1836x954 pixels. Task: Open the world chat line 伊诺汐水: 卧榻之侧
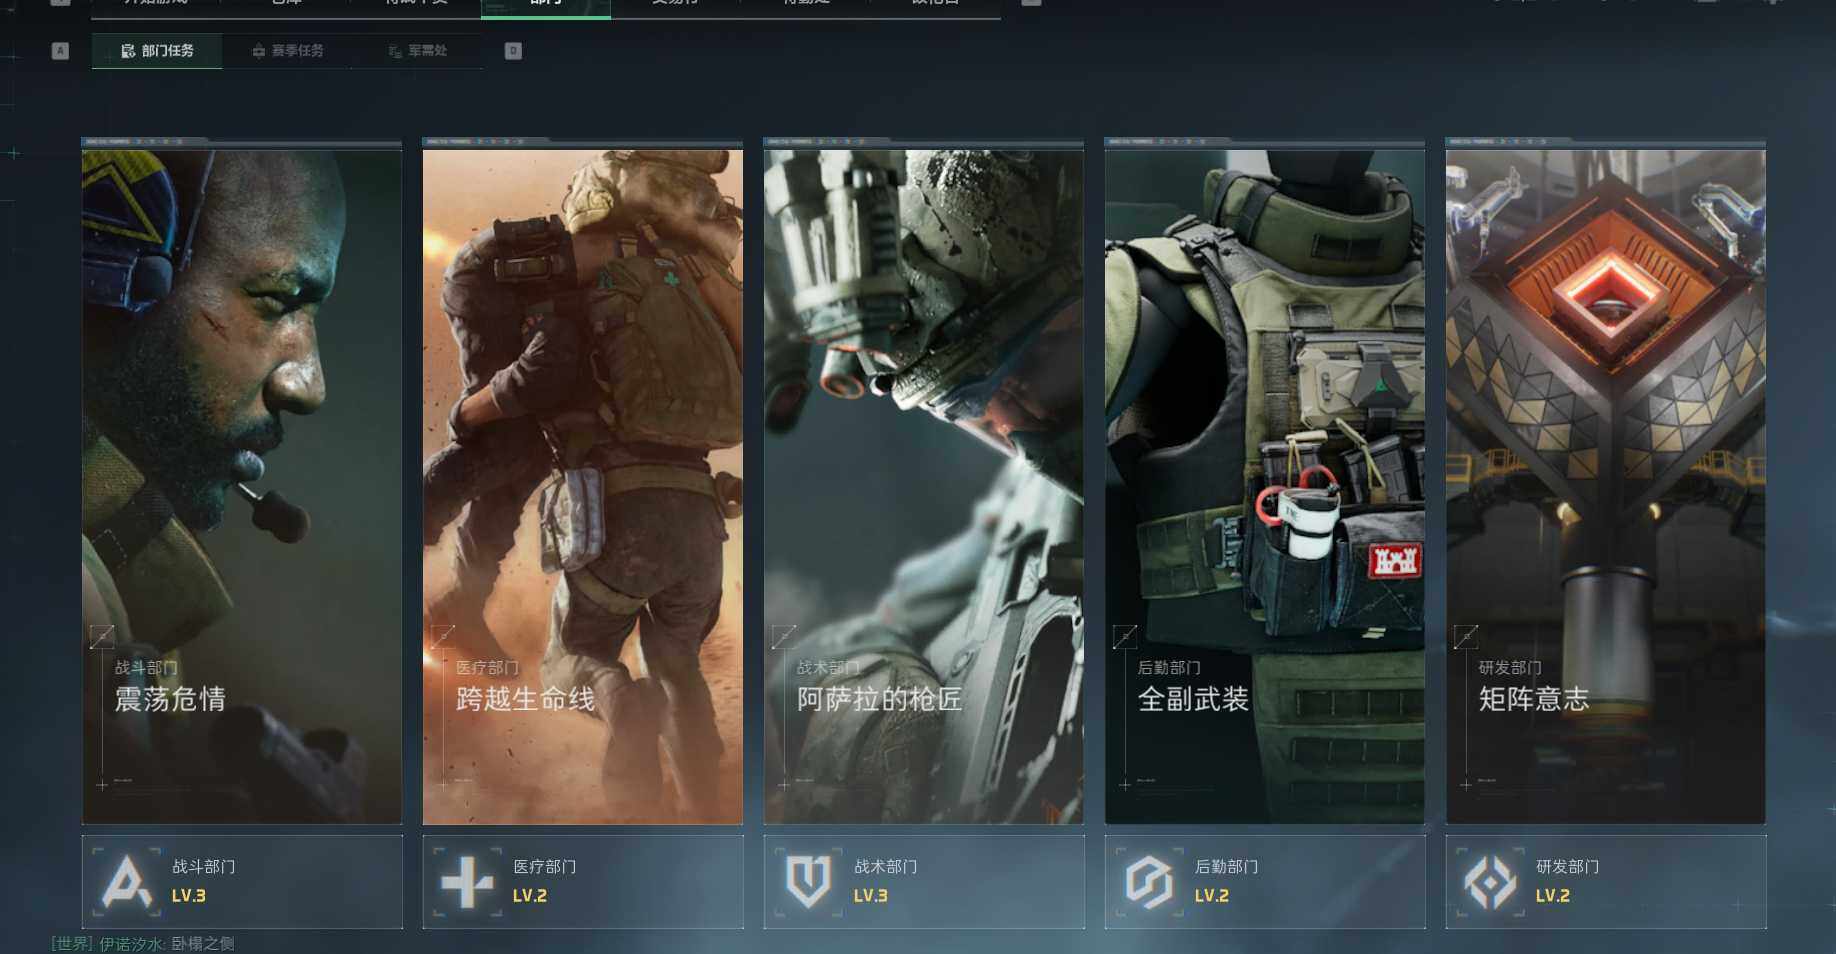click(x=143, y=944)
